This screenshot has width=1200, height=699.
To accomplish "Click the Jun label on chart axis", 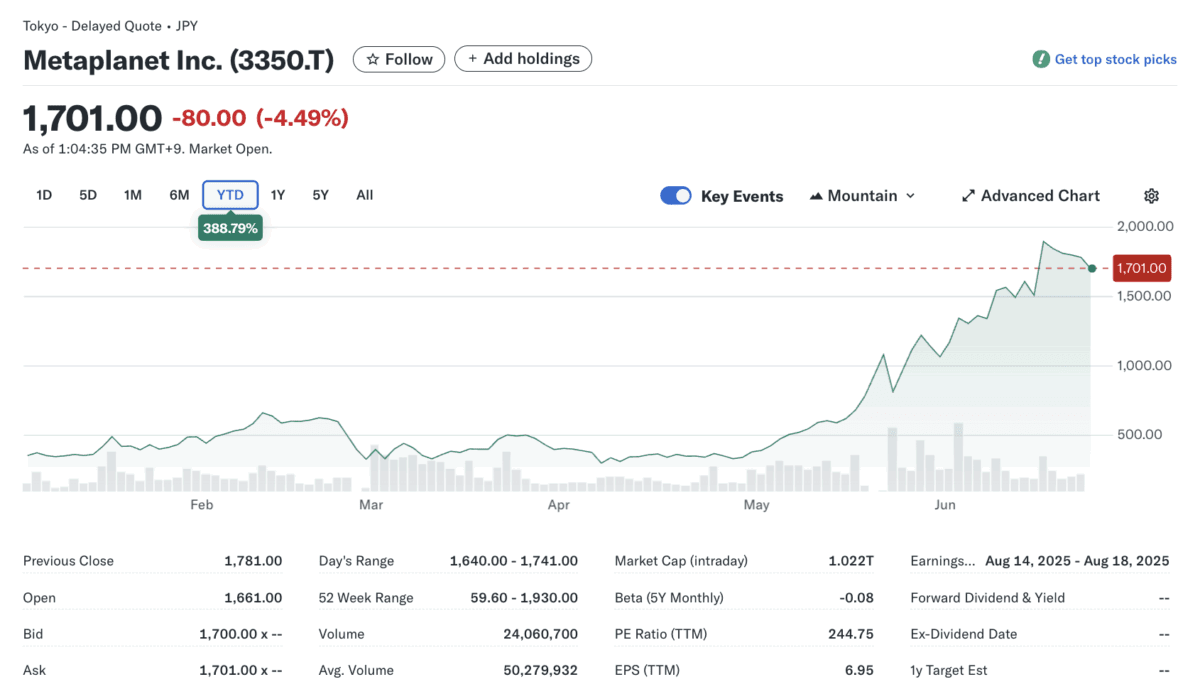I will [945, 505].
